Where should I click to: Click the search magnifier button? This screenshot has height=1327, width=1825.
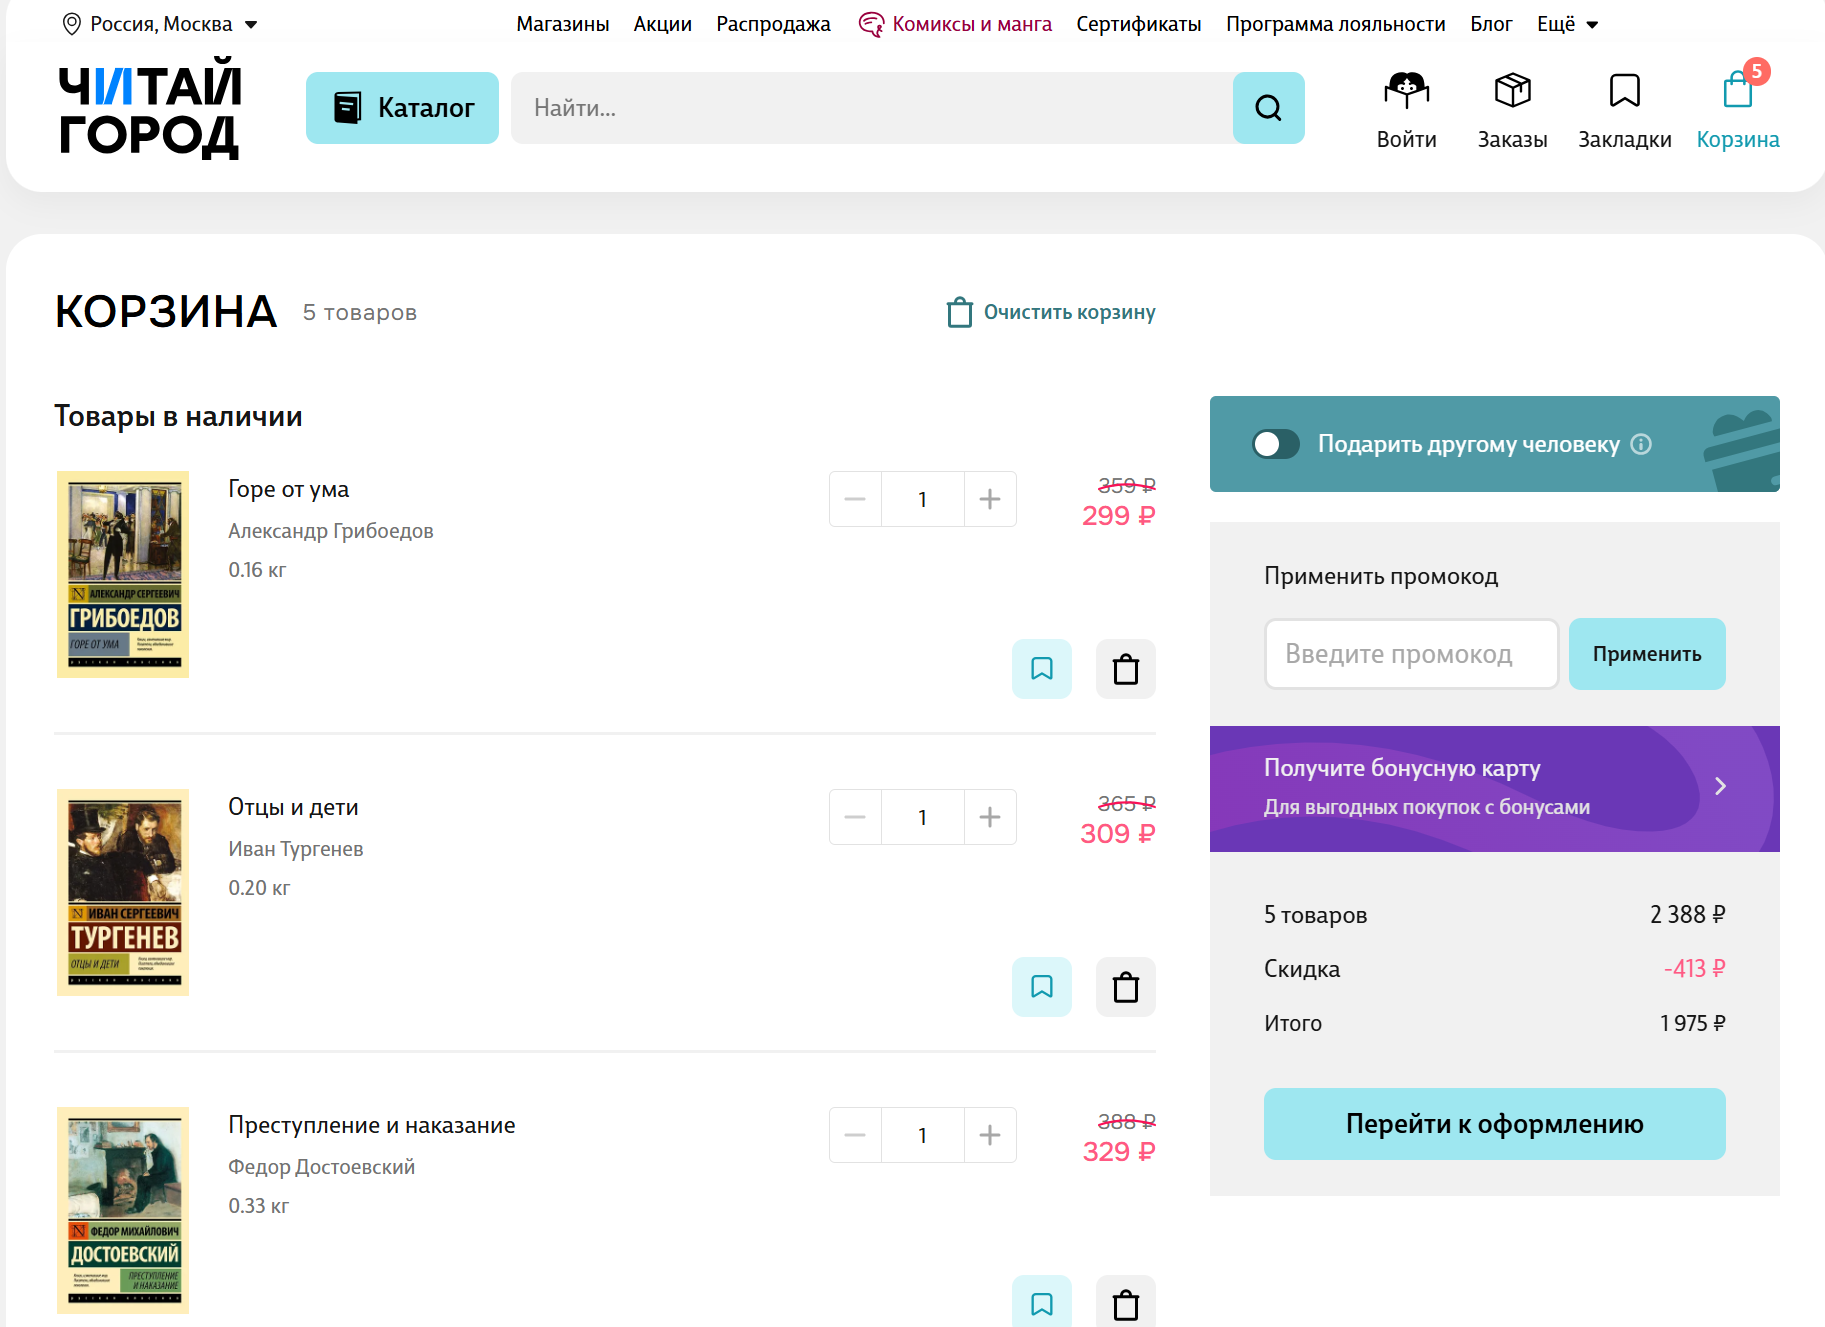(x=1268, y=108)
